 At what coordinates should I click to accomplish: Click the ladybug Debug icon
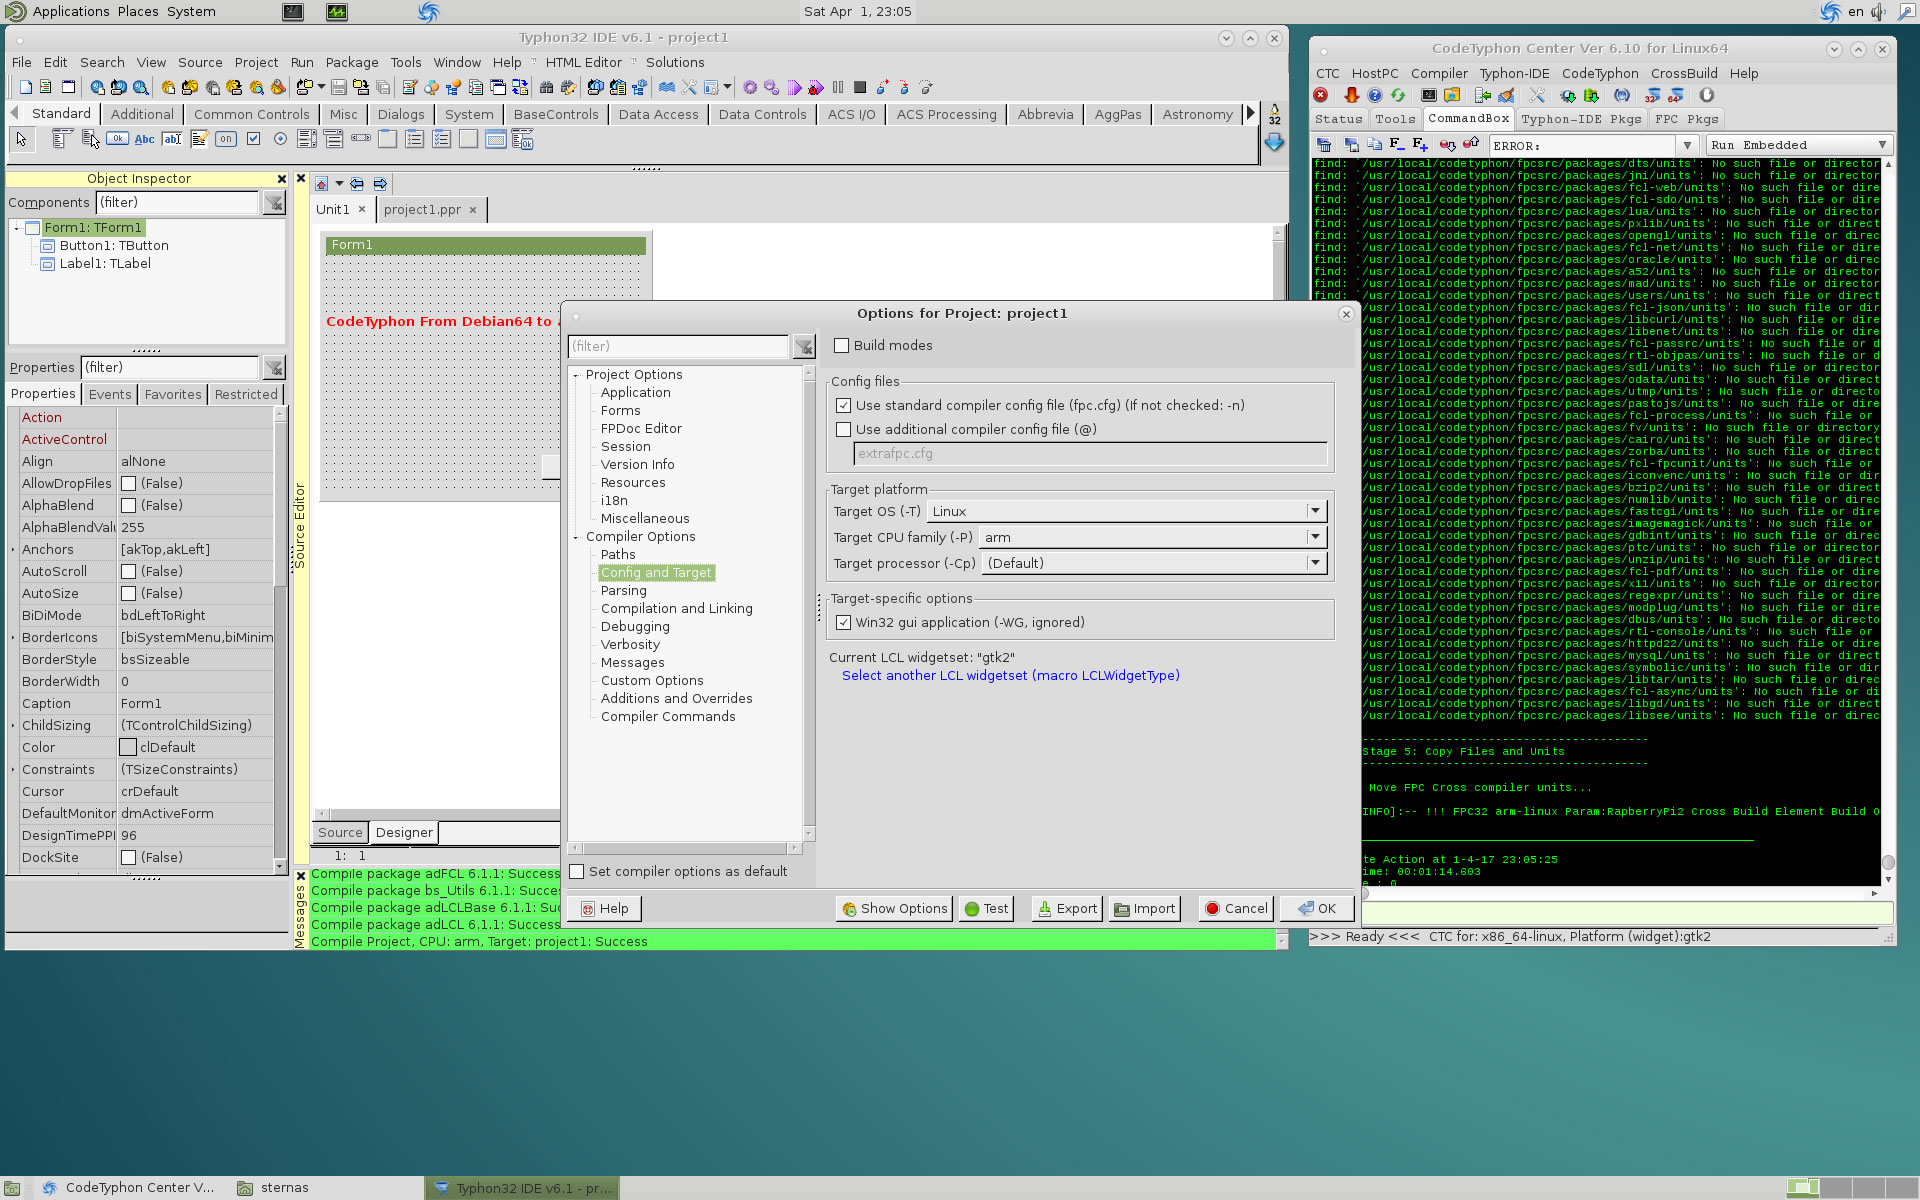pyautogui.click(x=815, y=87)
